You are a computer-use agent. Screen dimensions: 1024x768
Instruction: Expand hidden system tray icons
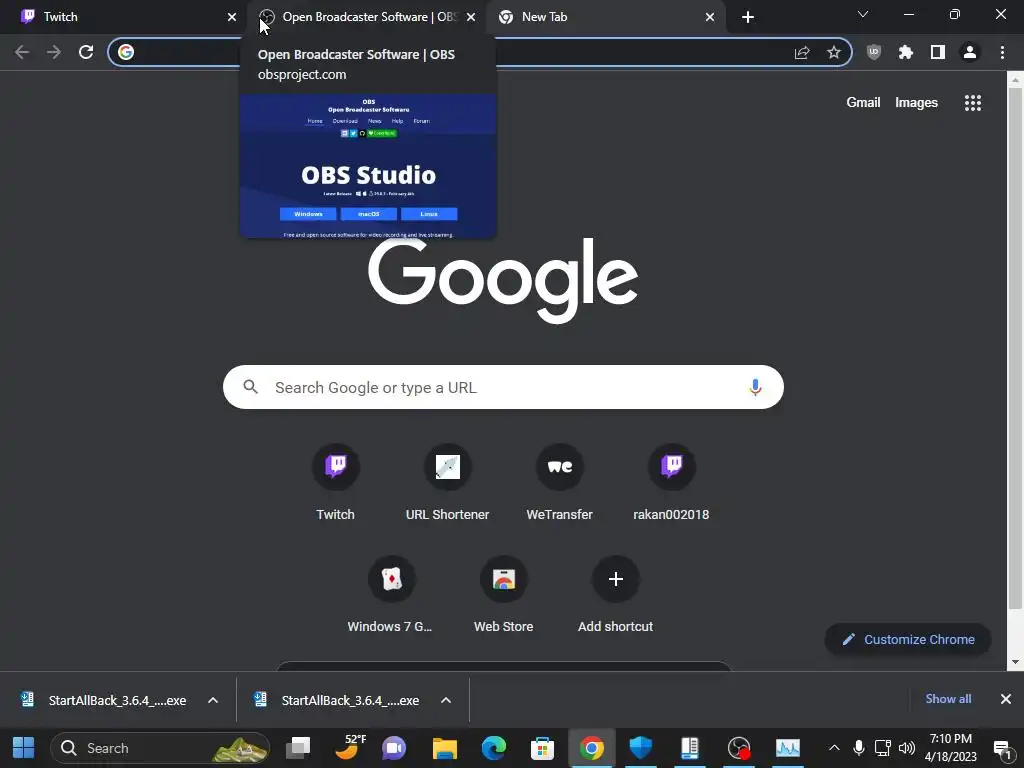[834, 748]
